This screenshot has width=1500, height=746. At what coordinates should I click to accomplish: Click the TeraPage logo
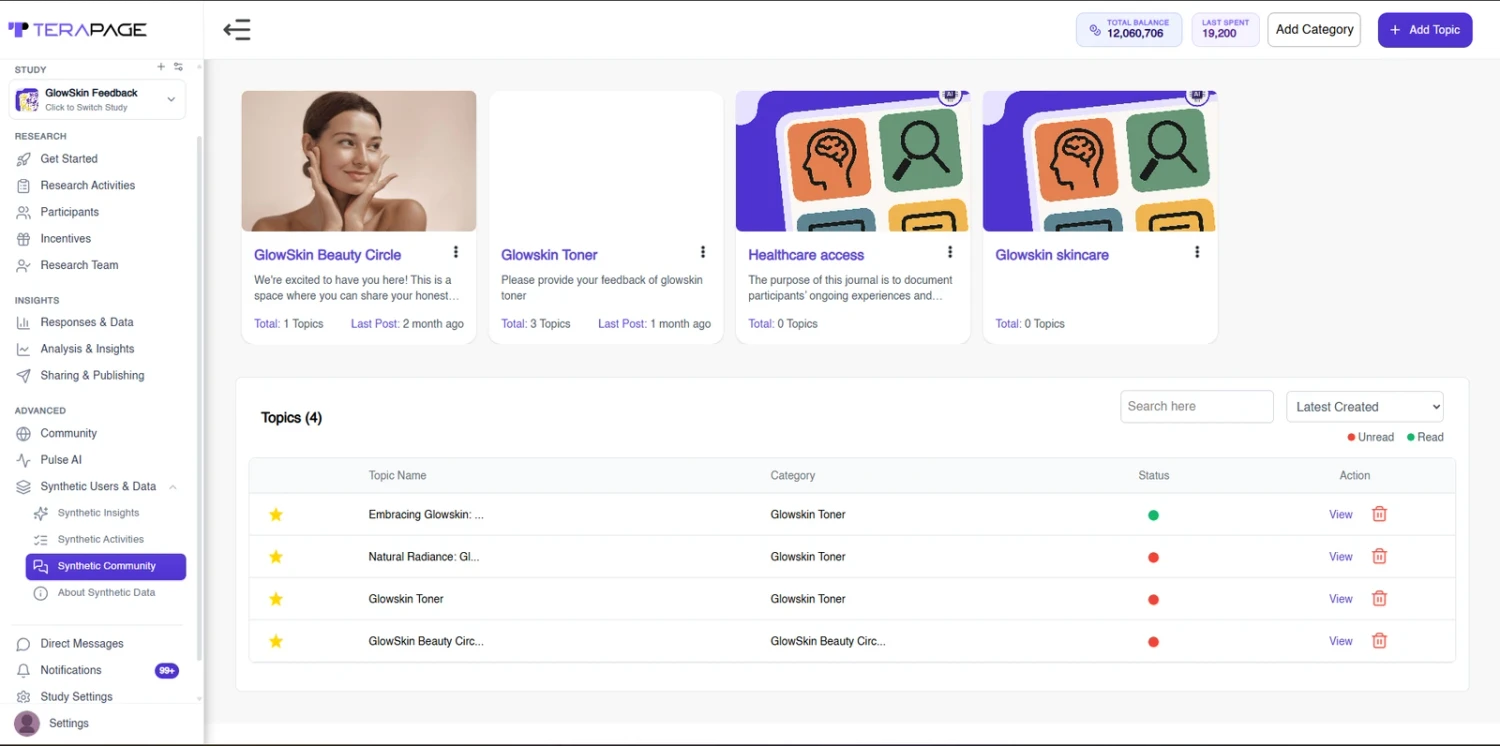point(77,30)
